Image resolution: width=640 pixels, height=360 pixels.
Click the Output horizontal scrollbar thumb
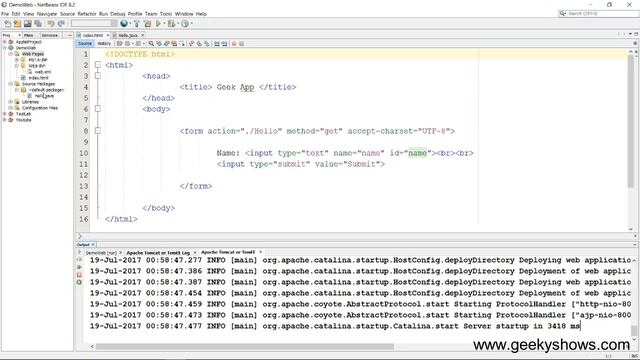click(x=245, y=347)
